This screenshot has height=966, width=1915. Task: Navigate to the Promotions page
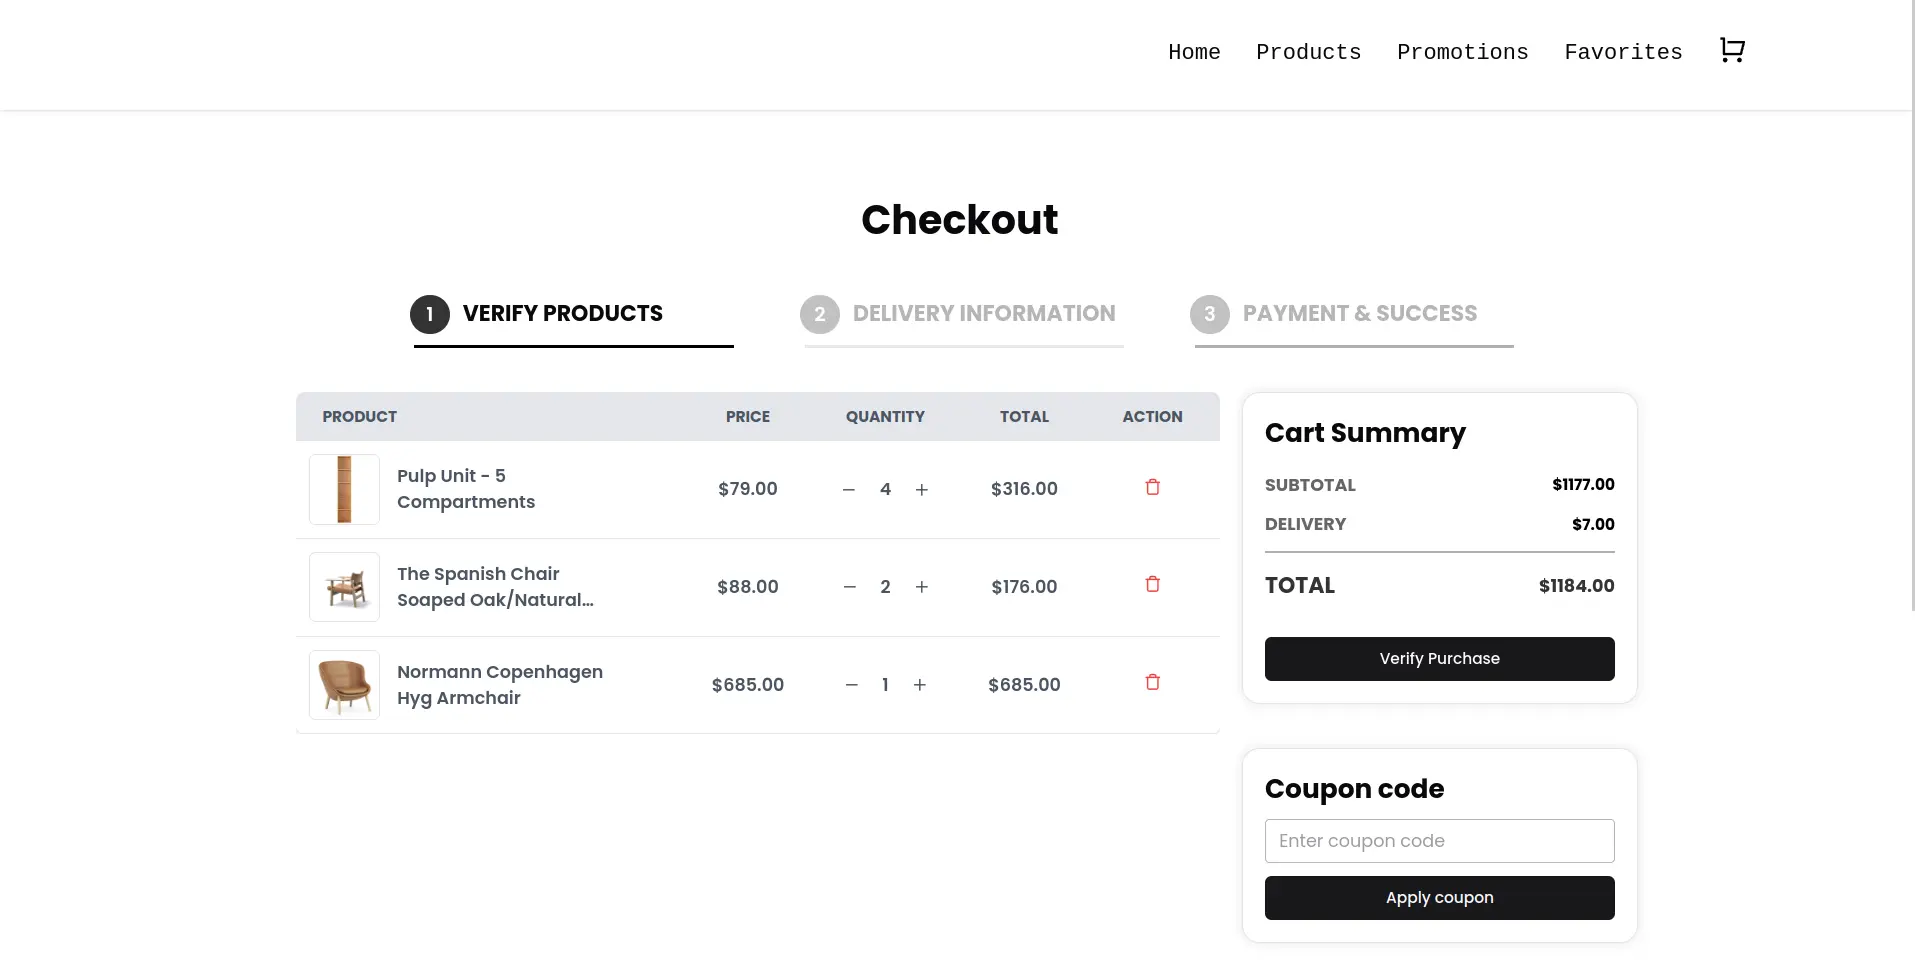tap(1462, 53)
